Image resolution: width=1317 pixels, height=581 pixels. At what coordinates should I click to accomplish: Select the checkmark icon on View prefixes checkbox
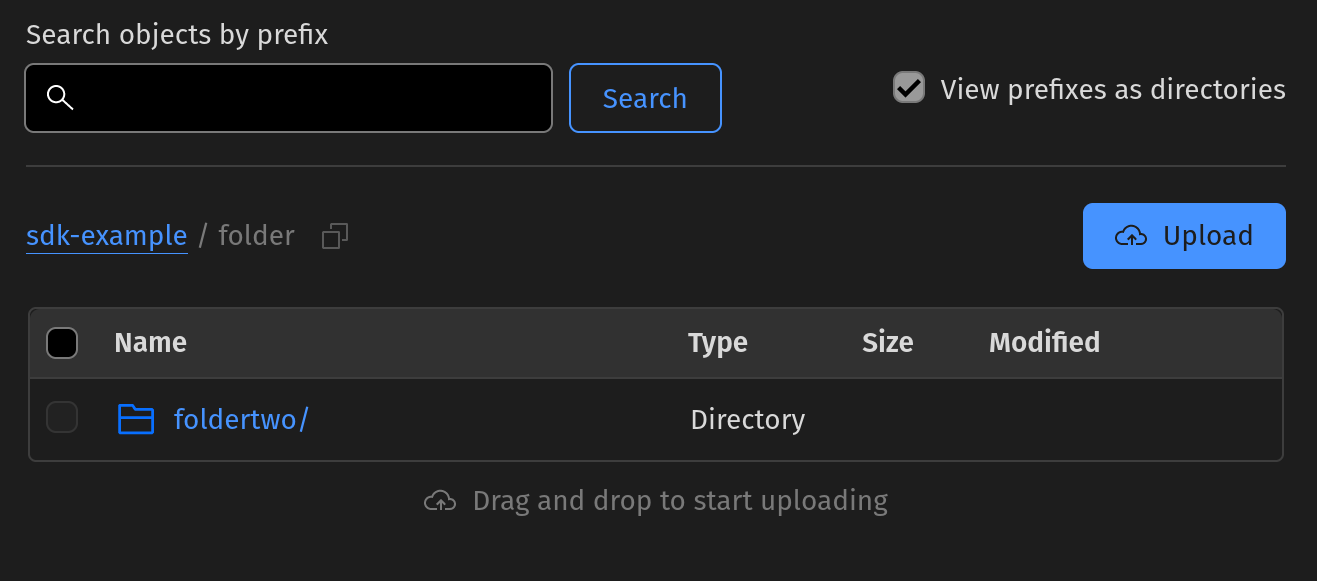(908, 88)
